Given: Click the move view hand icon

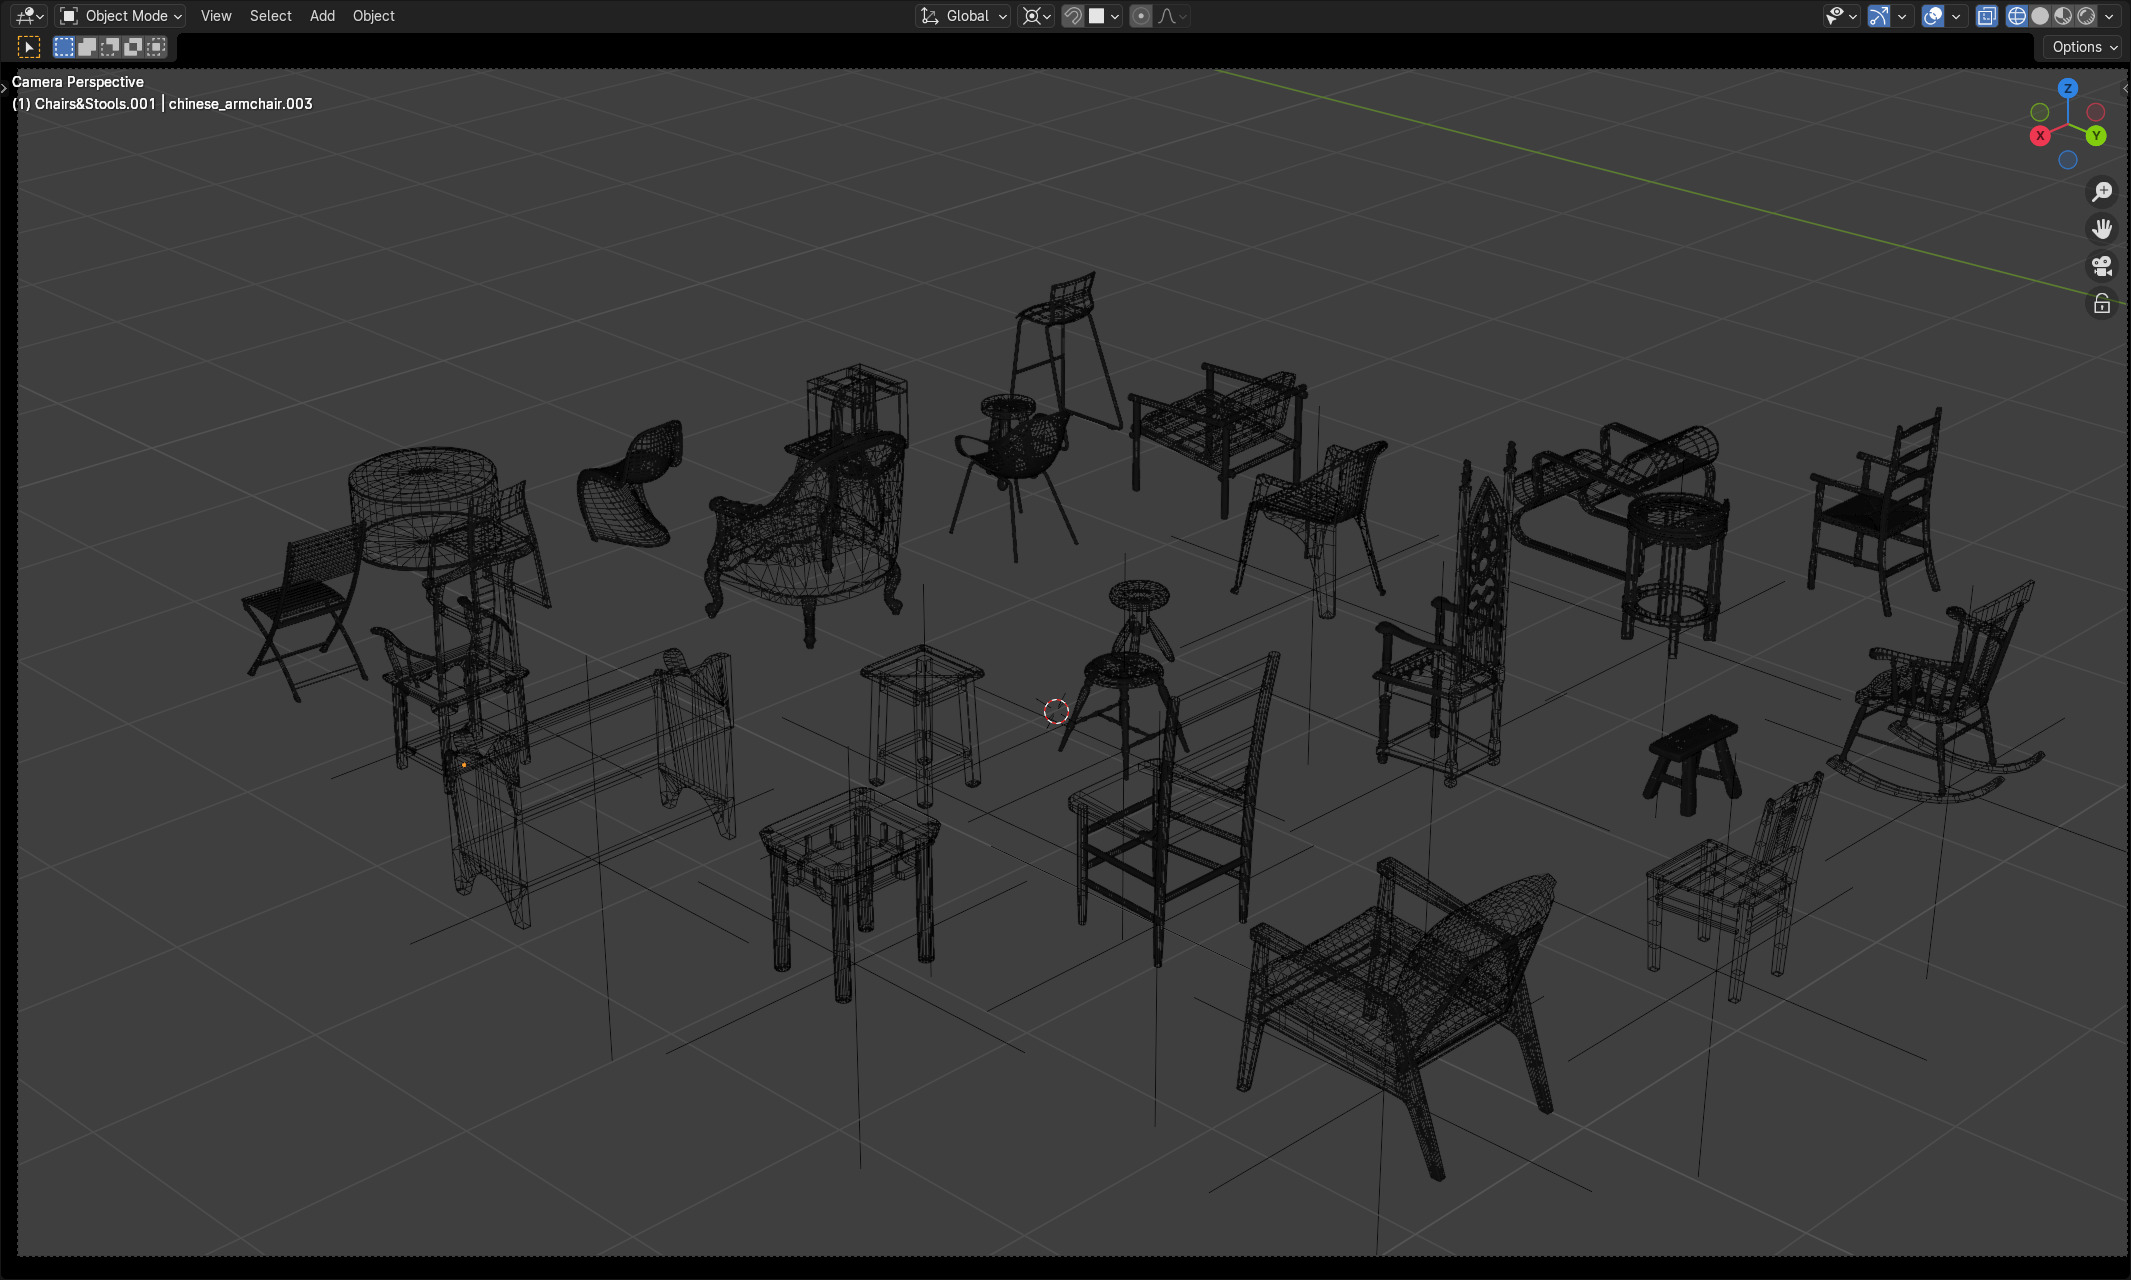Looking at the screenshot, I should [2102, 229].
